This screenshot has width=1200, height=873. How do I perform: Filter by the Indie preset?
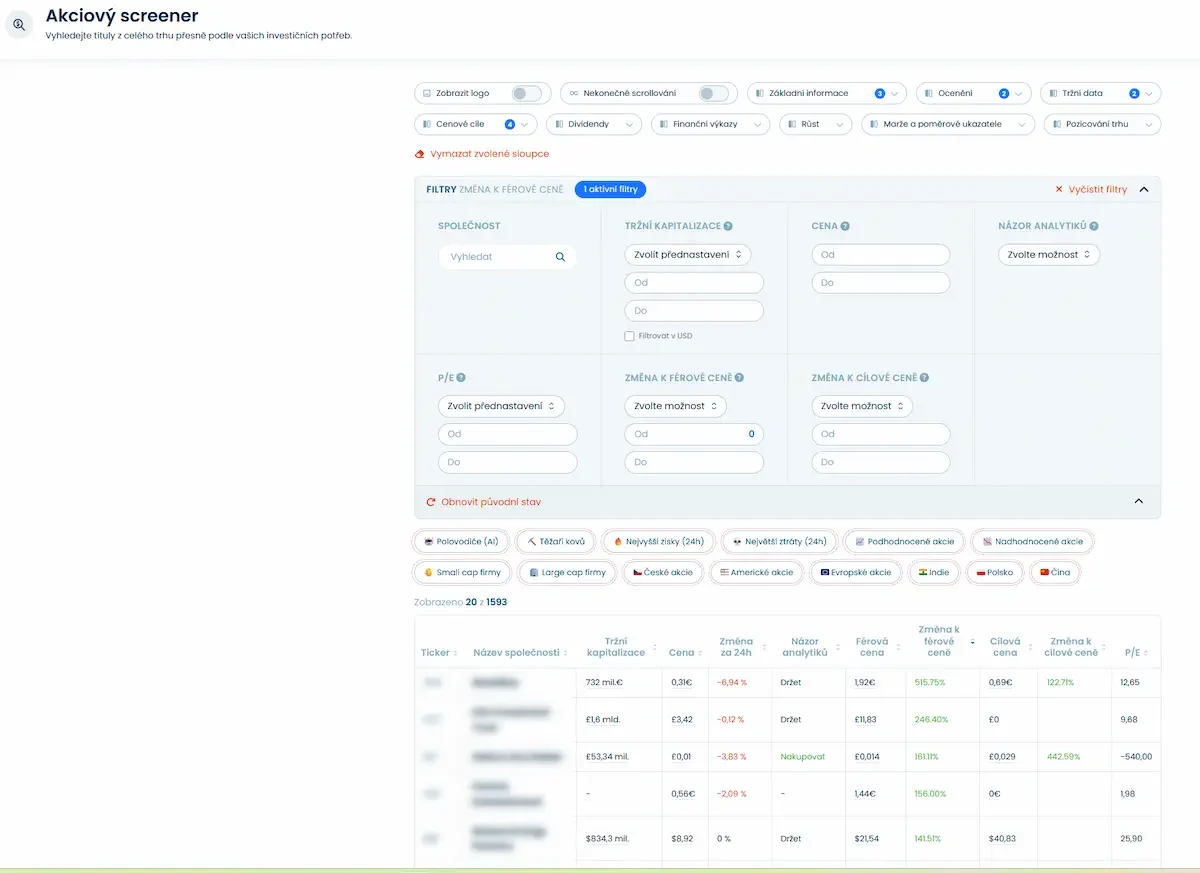[x=934, y=573]
